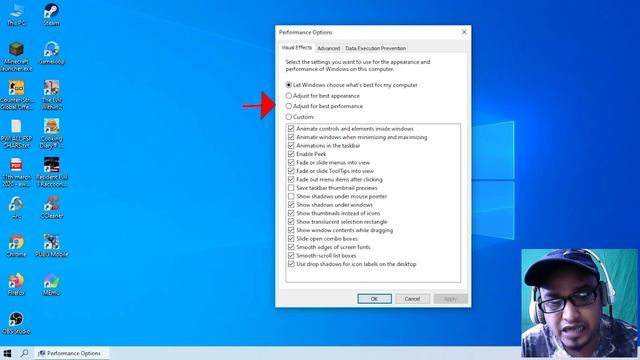The height and width of the screenshot is (360, 640).
Task: Select the CCleaner desktop icon
Action: click(51, 207)
